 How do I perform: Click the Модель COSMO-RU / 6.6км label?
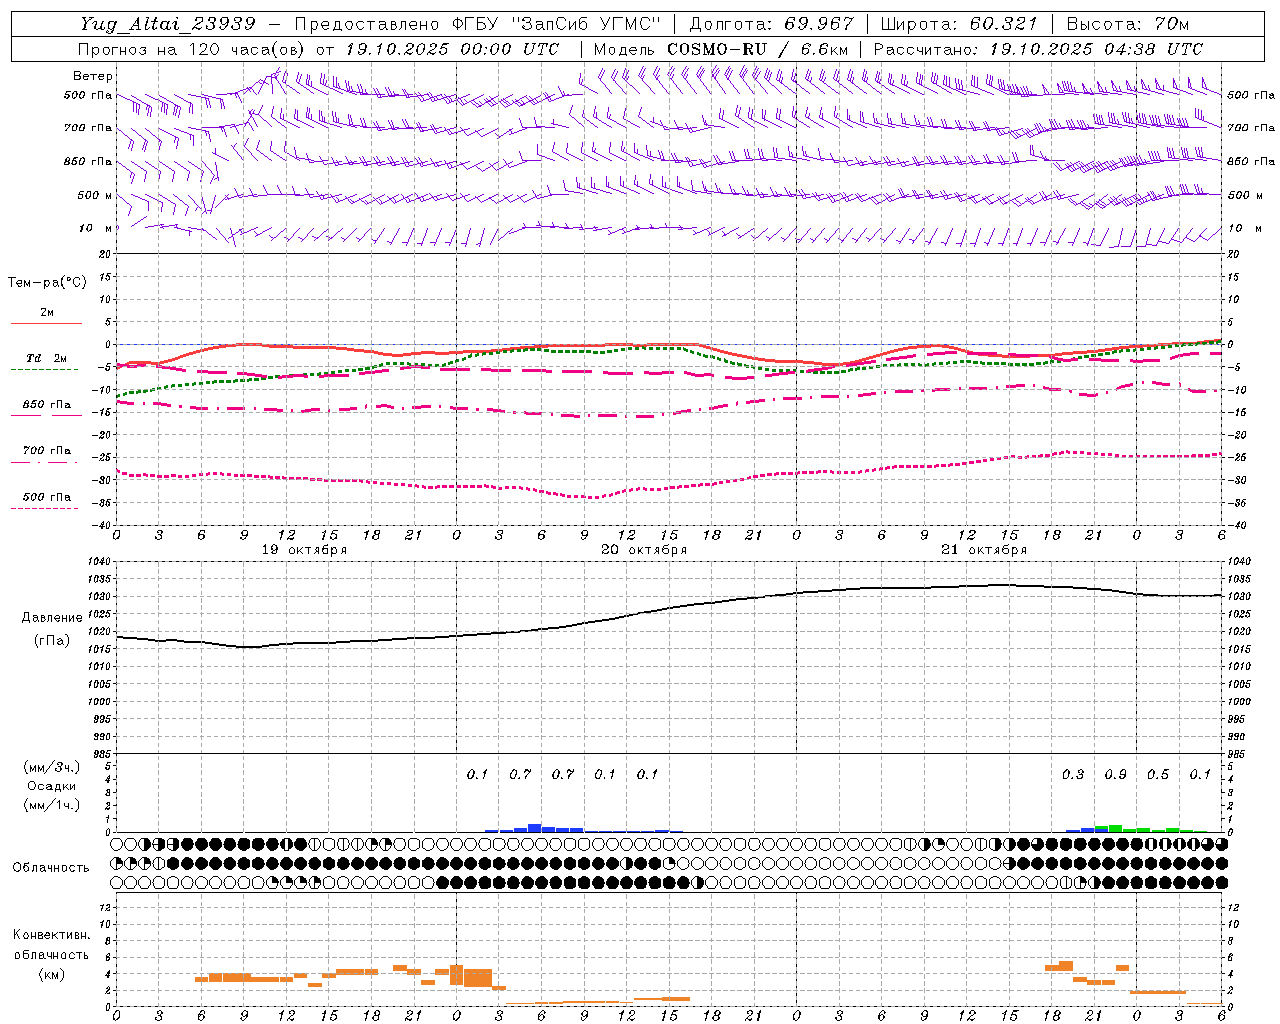[720, 49]
